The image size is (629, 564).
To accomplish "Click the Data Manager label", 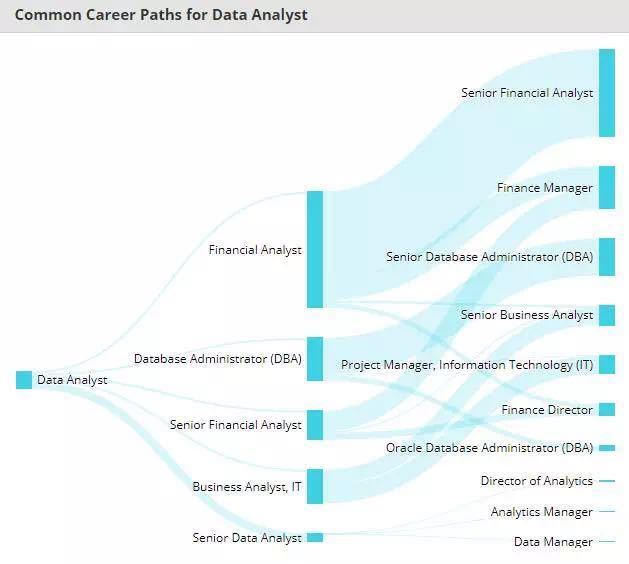I will click(553, 542).
